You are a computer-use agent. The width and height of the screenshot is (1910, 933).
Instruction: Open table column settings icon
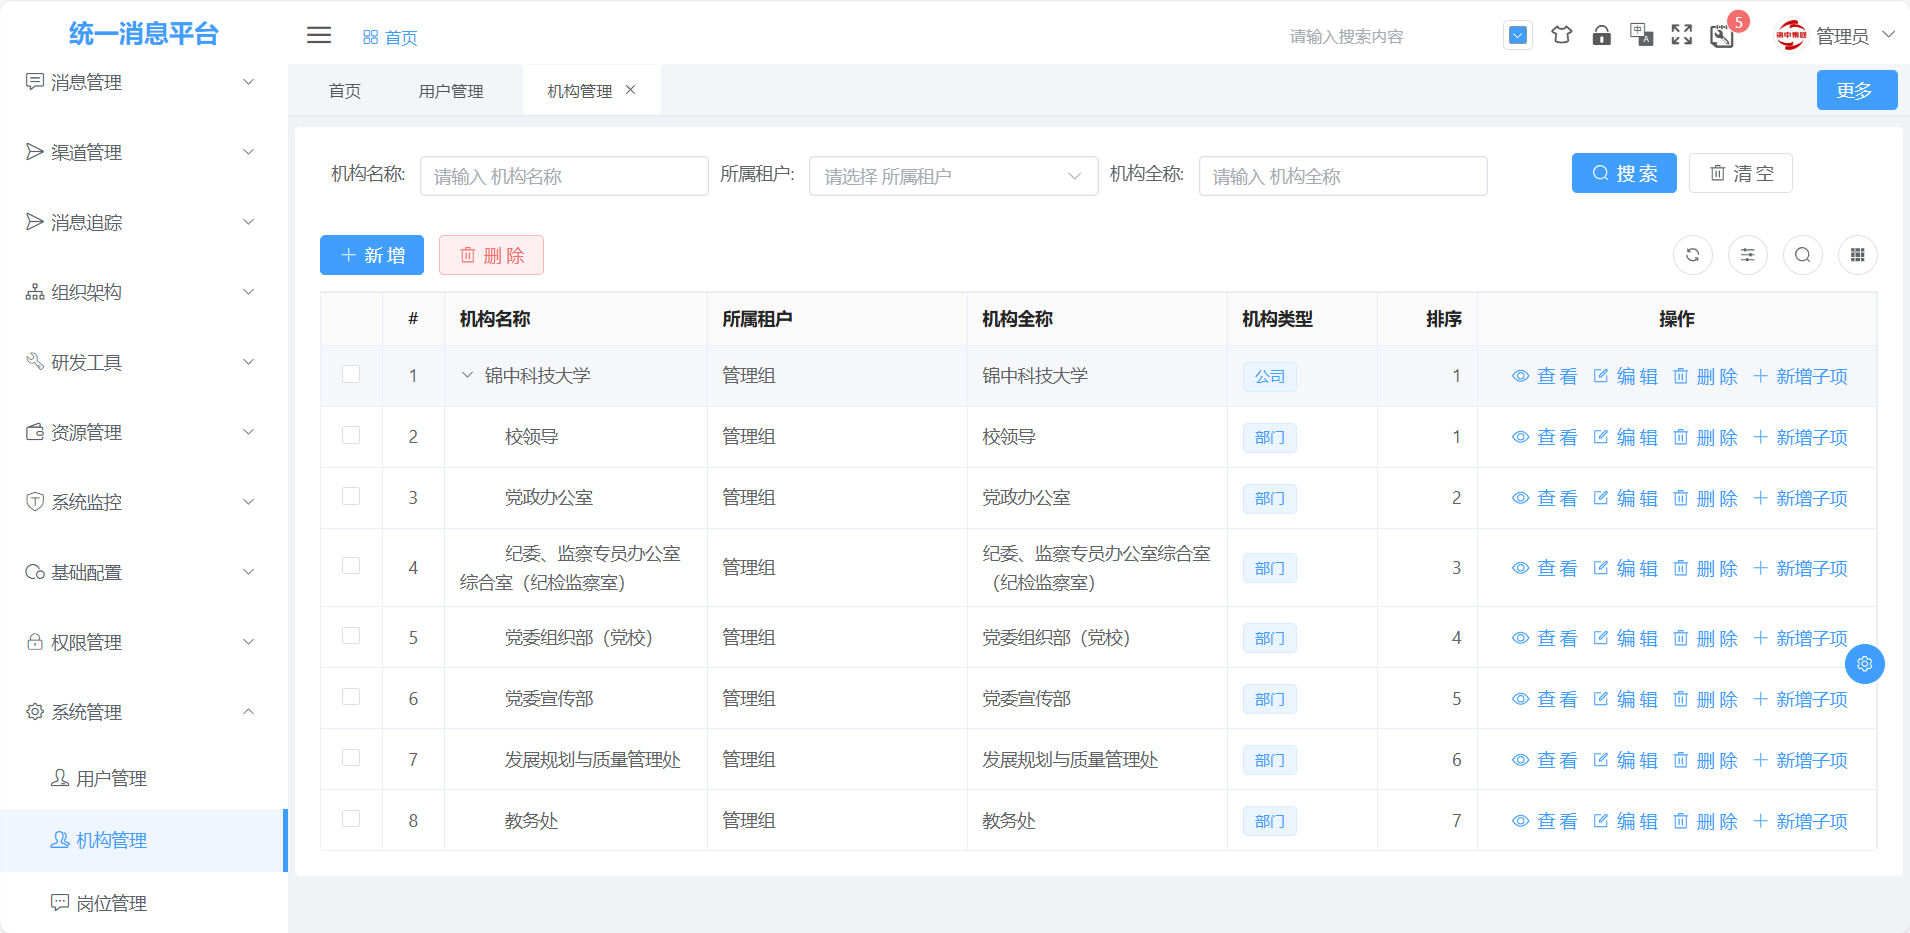tap(1747, 255)
